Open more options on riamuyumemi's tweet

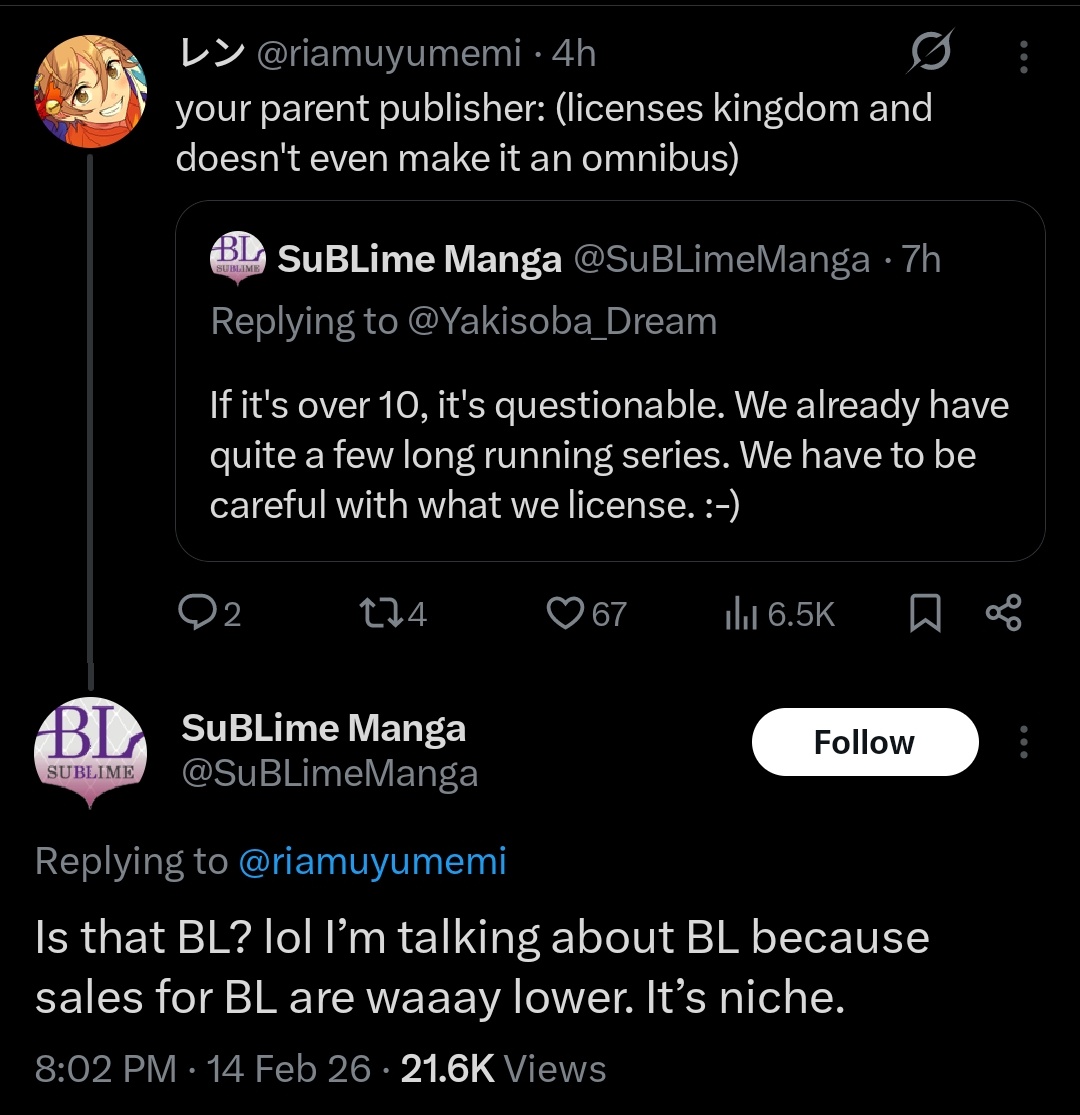pyautogui.click(x=1023, y=56)
